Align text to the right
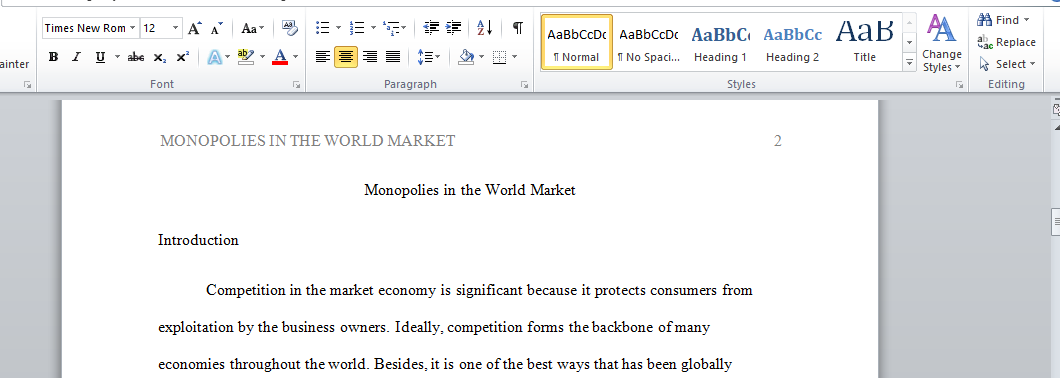Image resolution: width=1060 pixels, height=378 pixels. (370, 57)
